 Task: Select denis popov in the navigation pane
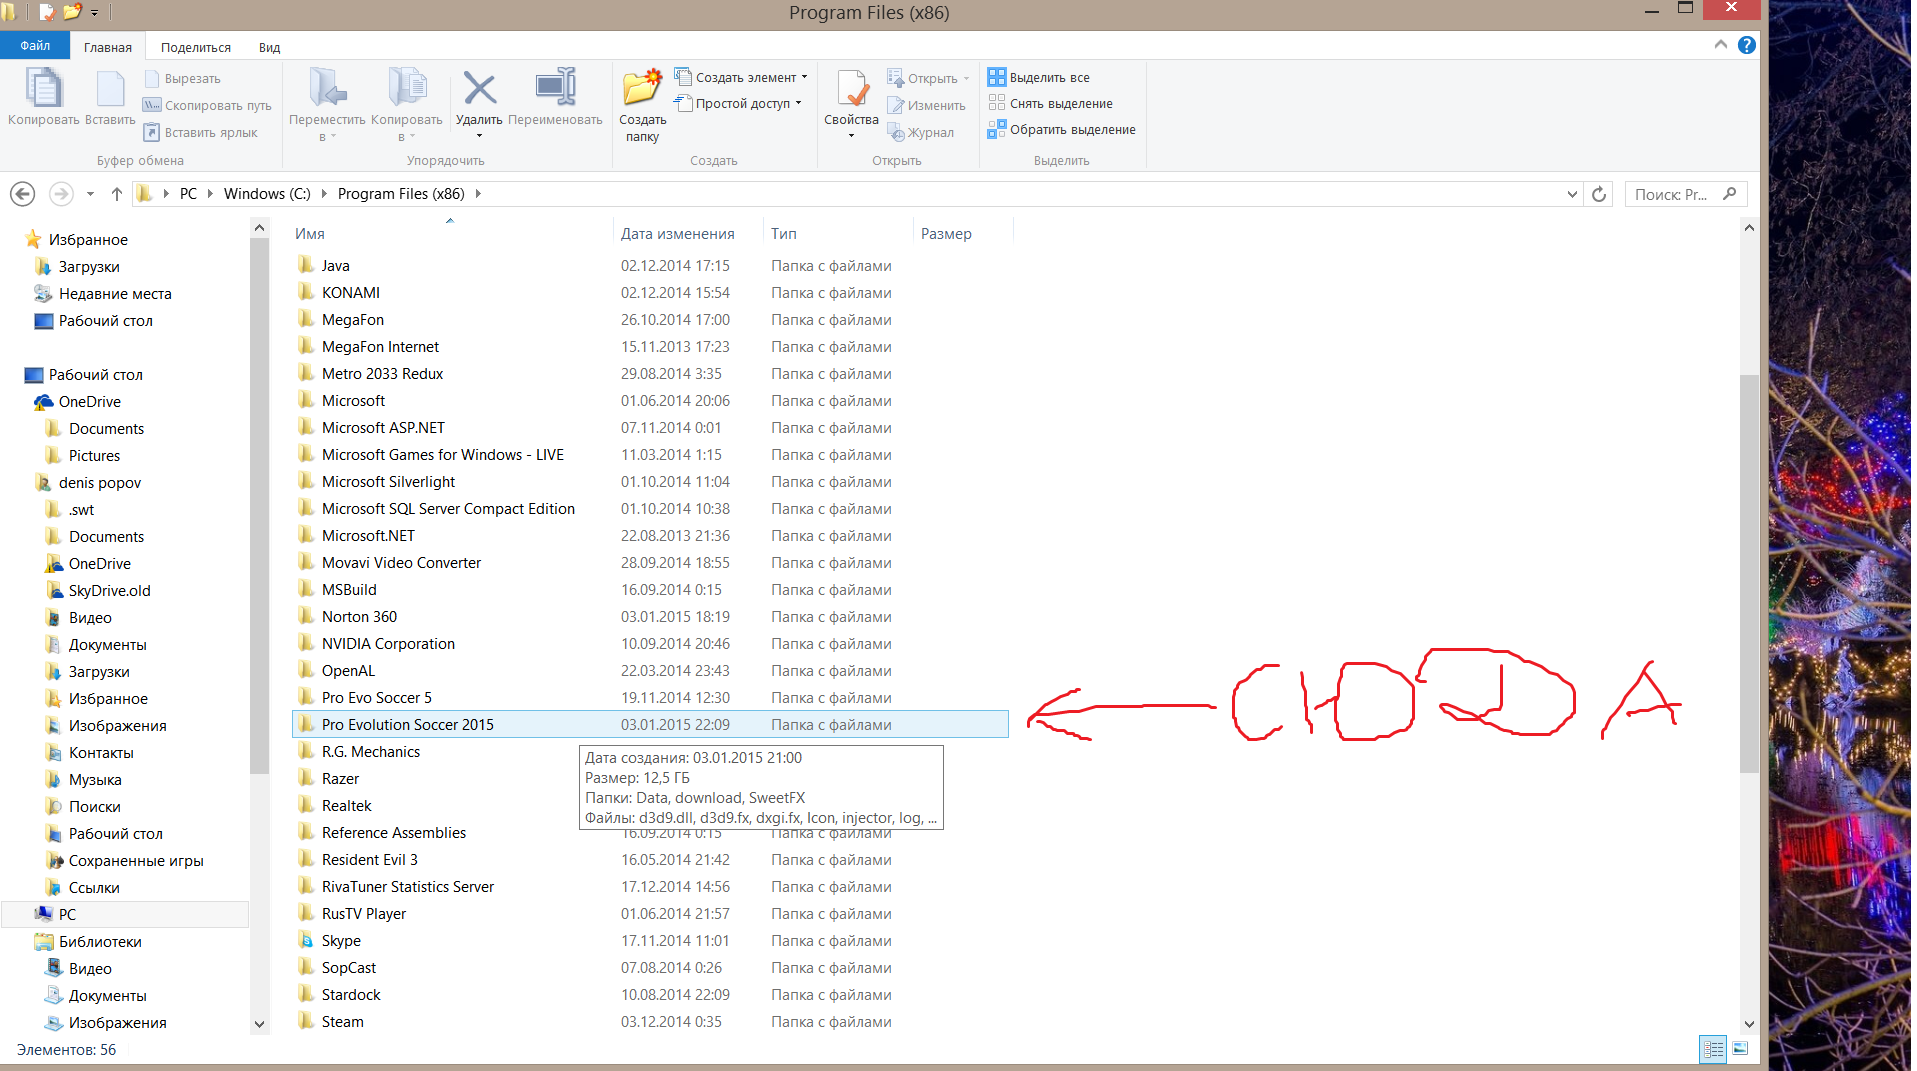[100, 483]
